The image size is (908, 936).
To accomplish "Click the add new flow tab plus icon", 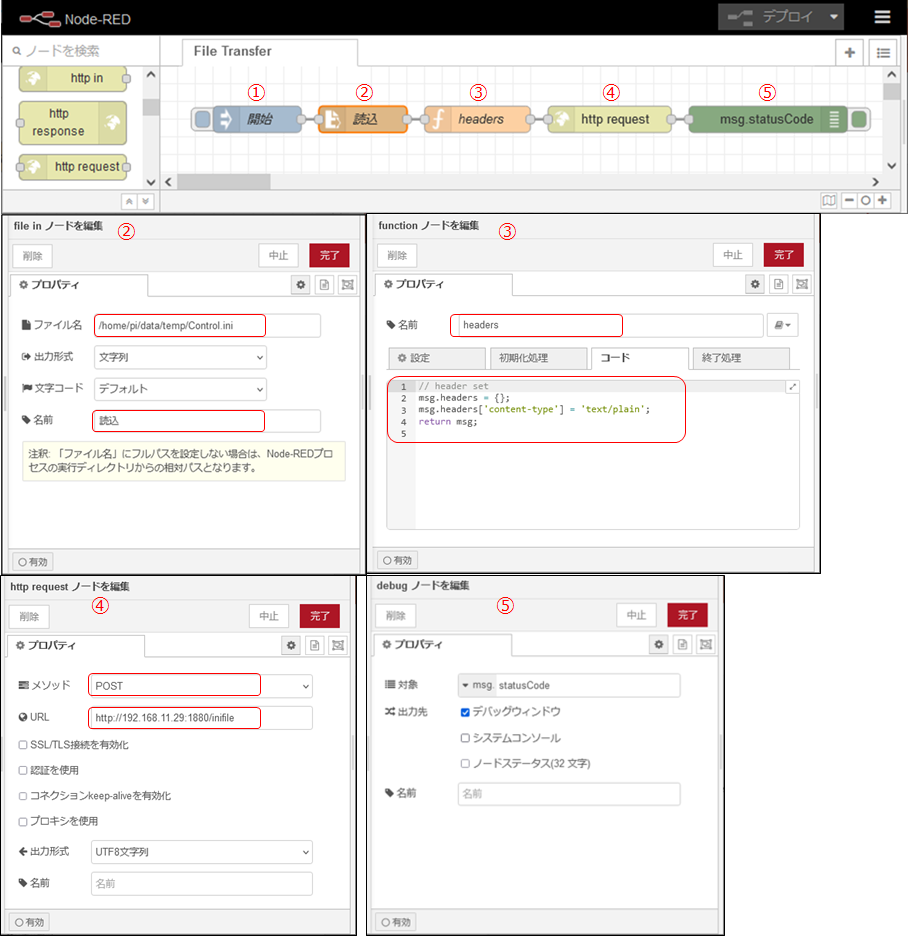I will point(849,53).
